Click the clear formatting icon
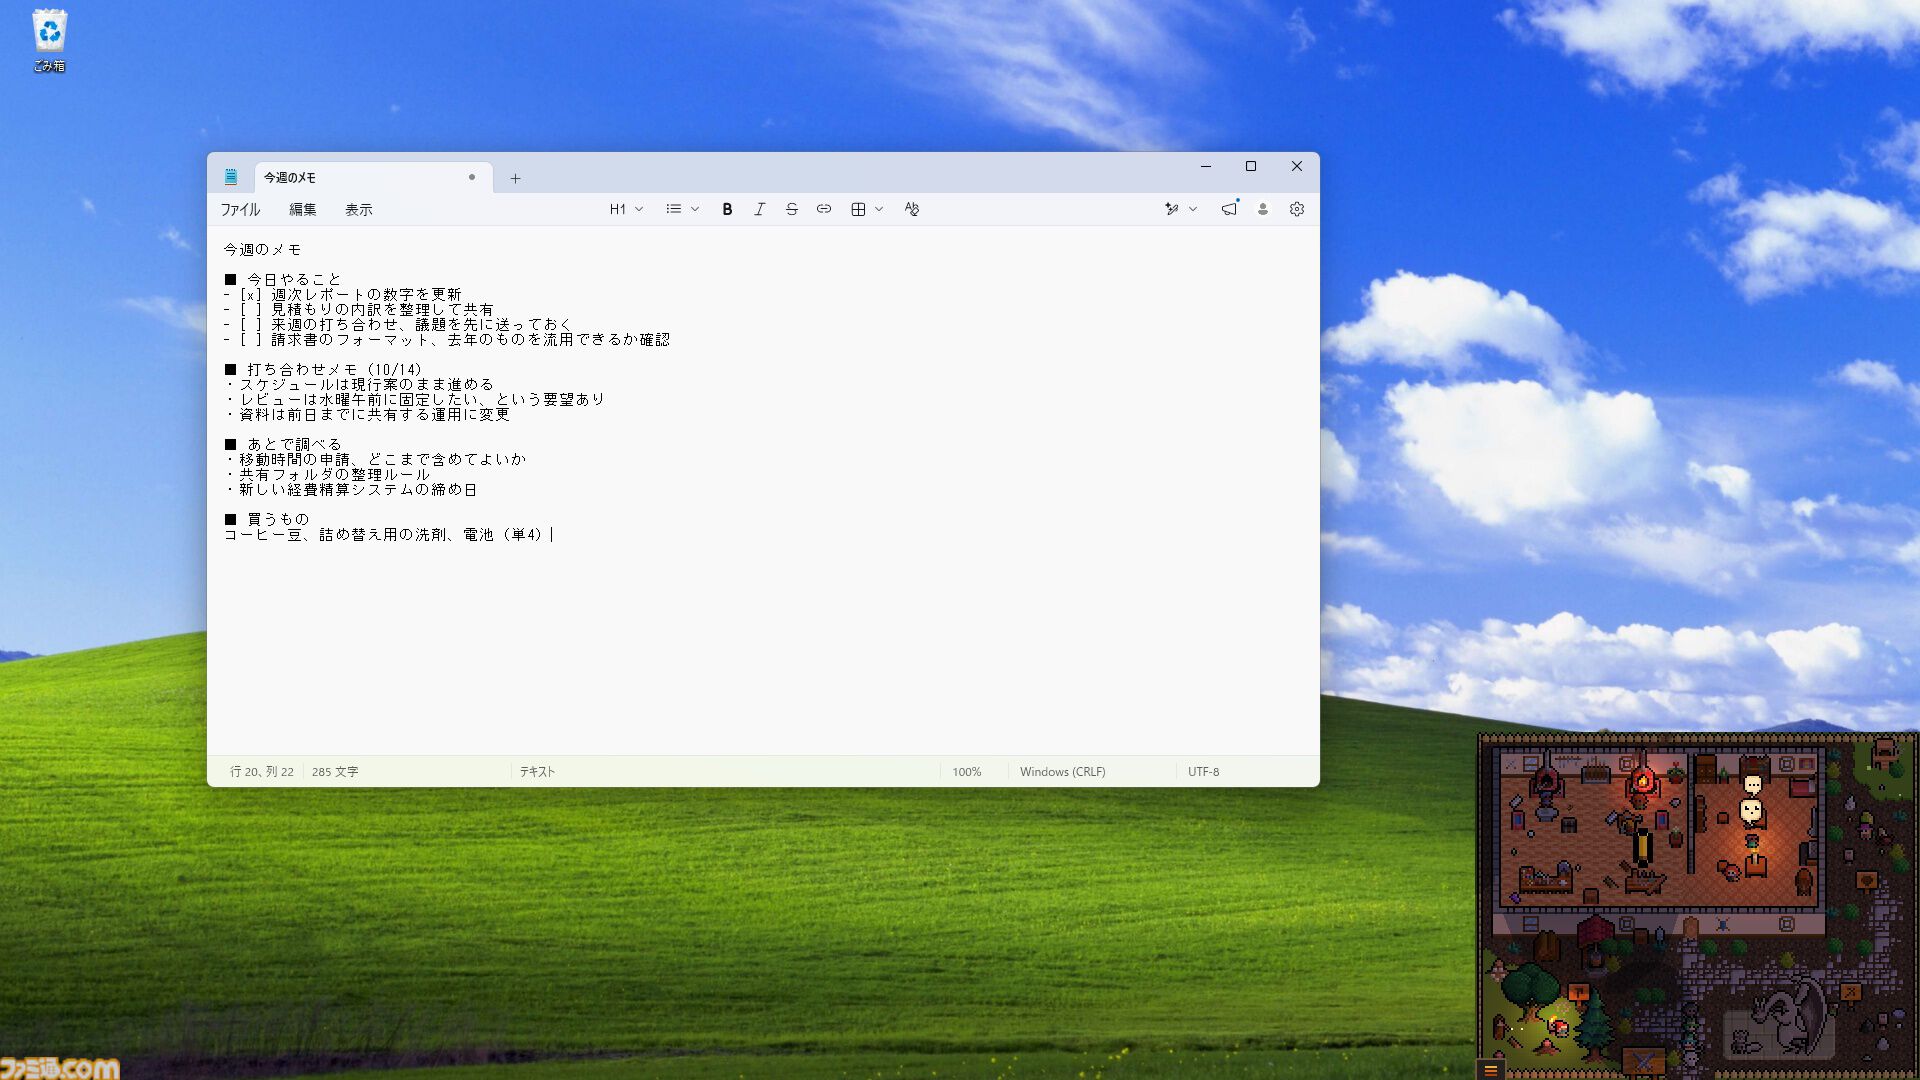 pyautogui.click(x=911, y=209)
